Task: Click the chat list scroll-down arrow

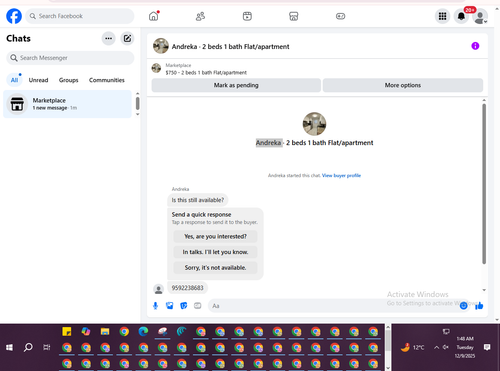Action: tap(137, 114)
